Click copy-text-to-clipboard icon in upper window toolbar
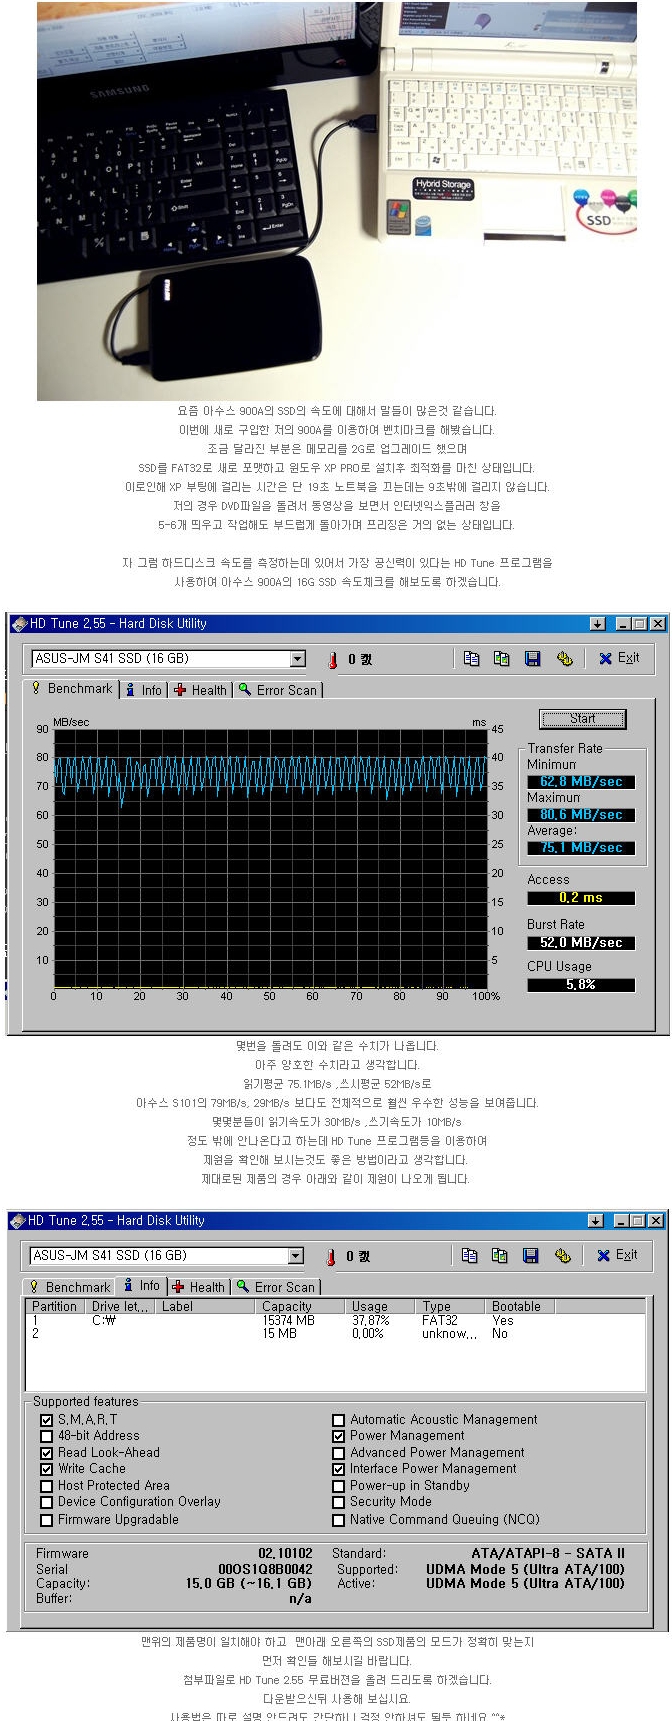672x1721 pixels. (x=472, y=658)
